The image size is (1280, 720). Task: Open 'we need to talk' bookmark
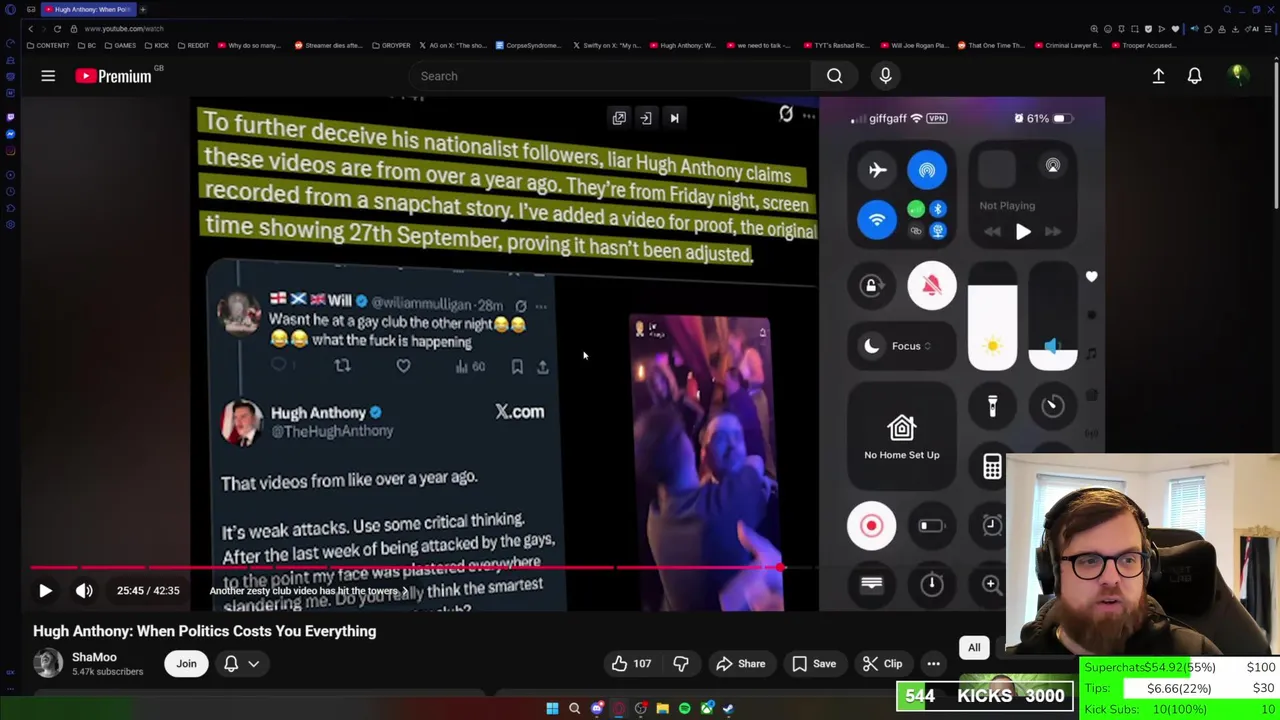757,45
